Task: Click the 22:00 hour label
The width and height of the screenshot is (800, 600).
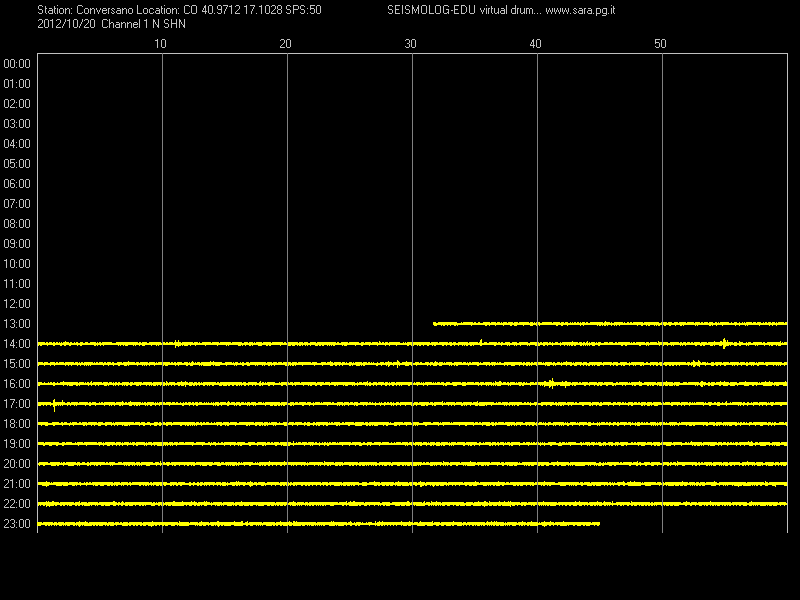Action: tap(17, 504)
